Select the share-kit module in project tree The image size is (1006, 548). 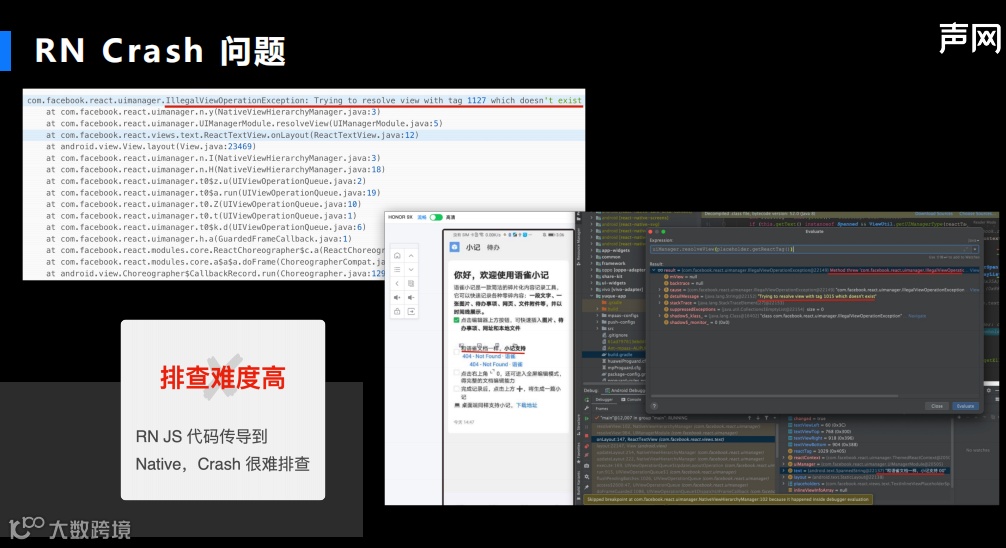coord(612,277)
